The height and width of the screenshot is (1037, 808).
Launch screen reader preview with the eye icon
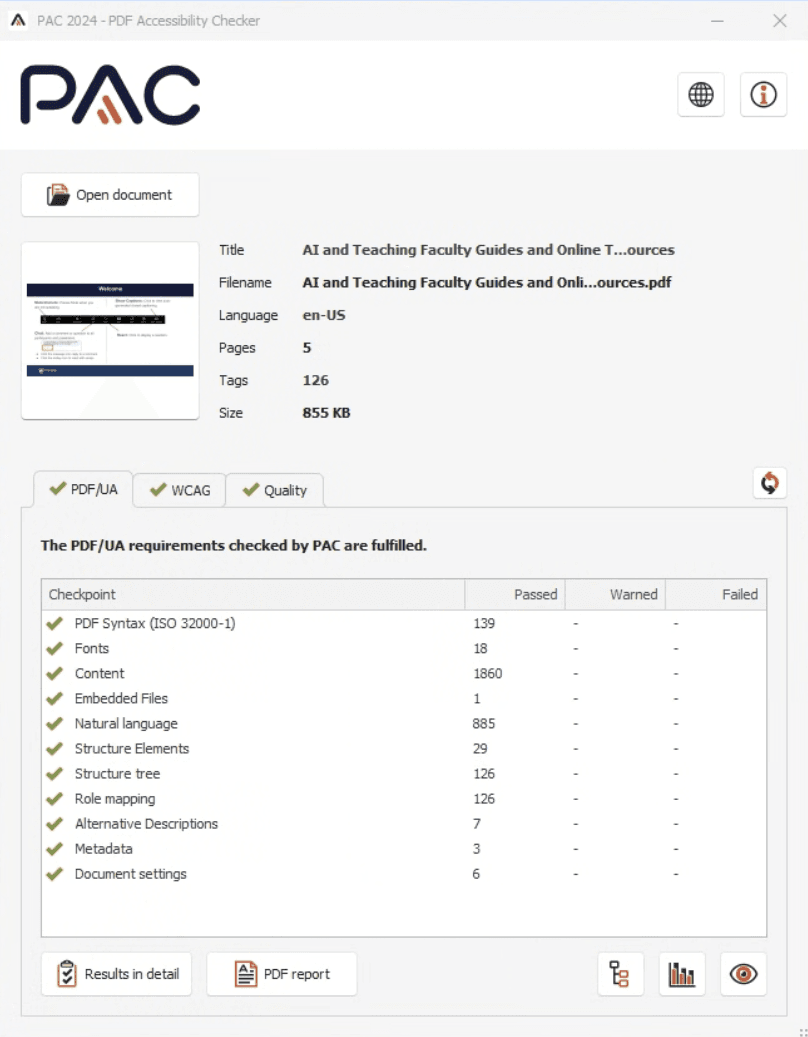[743, 973]
